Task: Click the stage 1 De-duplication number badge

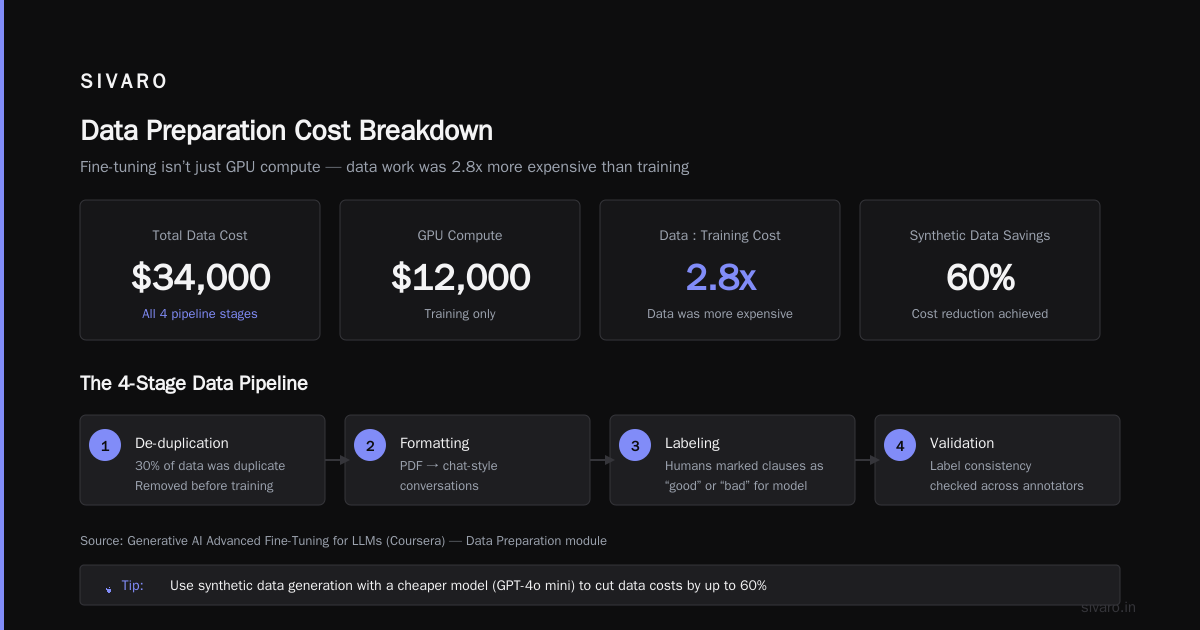Action: click(x=105, y=446)
